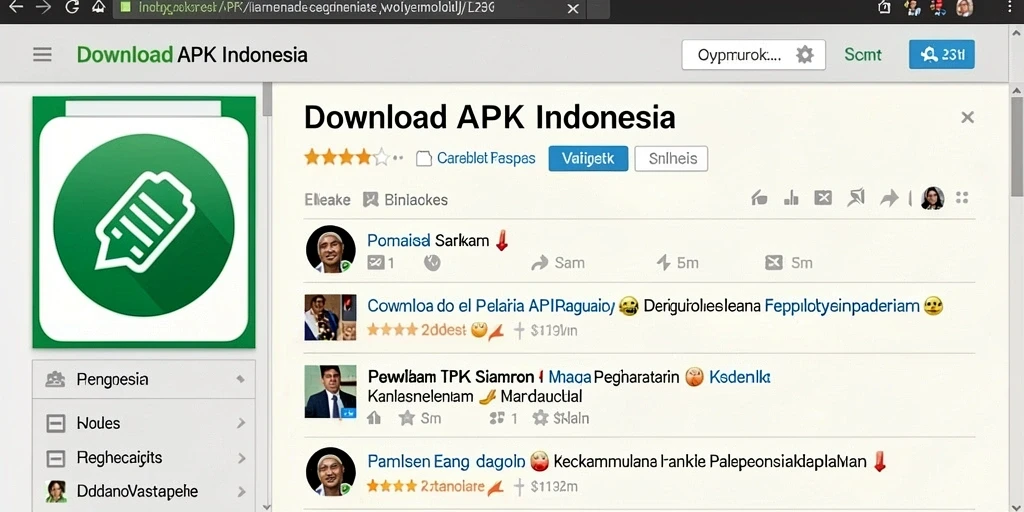Go forward with browser forward arrow
Image resolution: width=1024 pixels, height=512 pixels.
[x=43, y=8]
